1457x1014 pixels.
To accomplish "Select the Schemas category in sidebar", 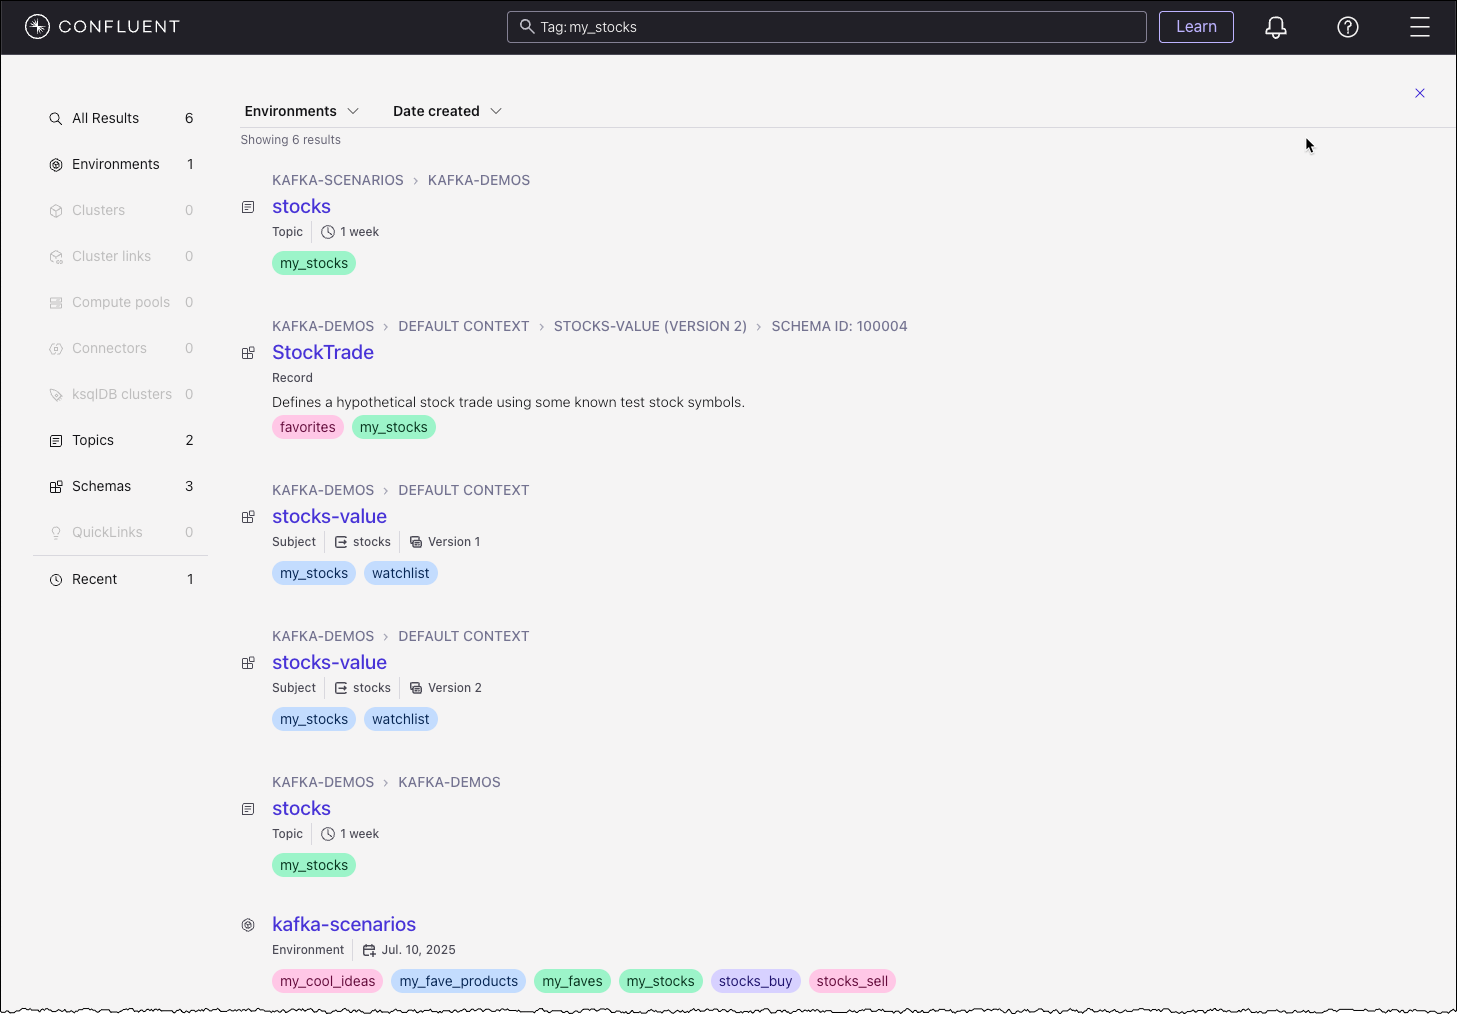I will [x=101, y=486].
